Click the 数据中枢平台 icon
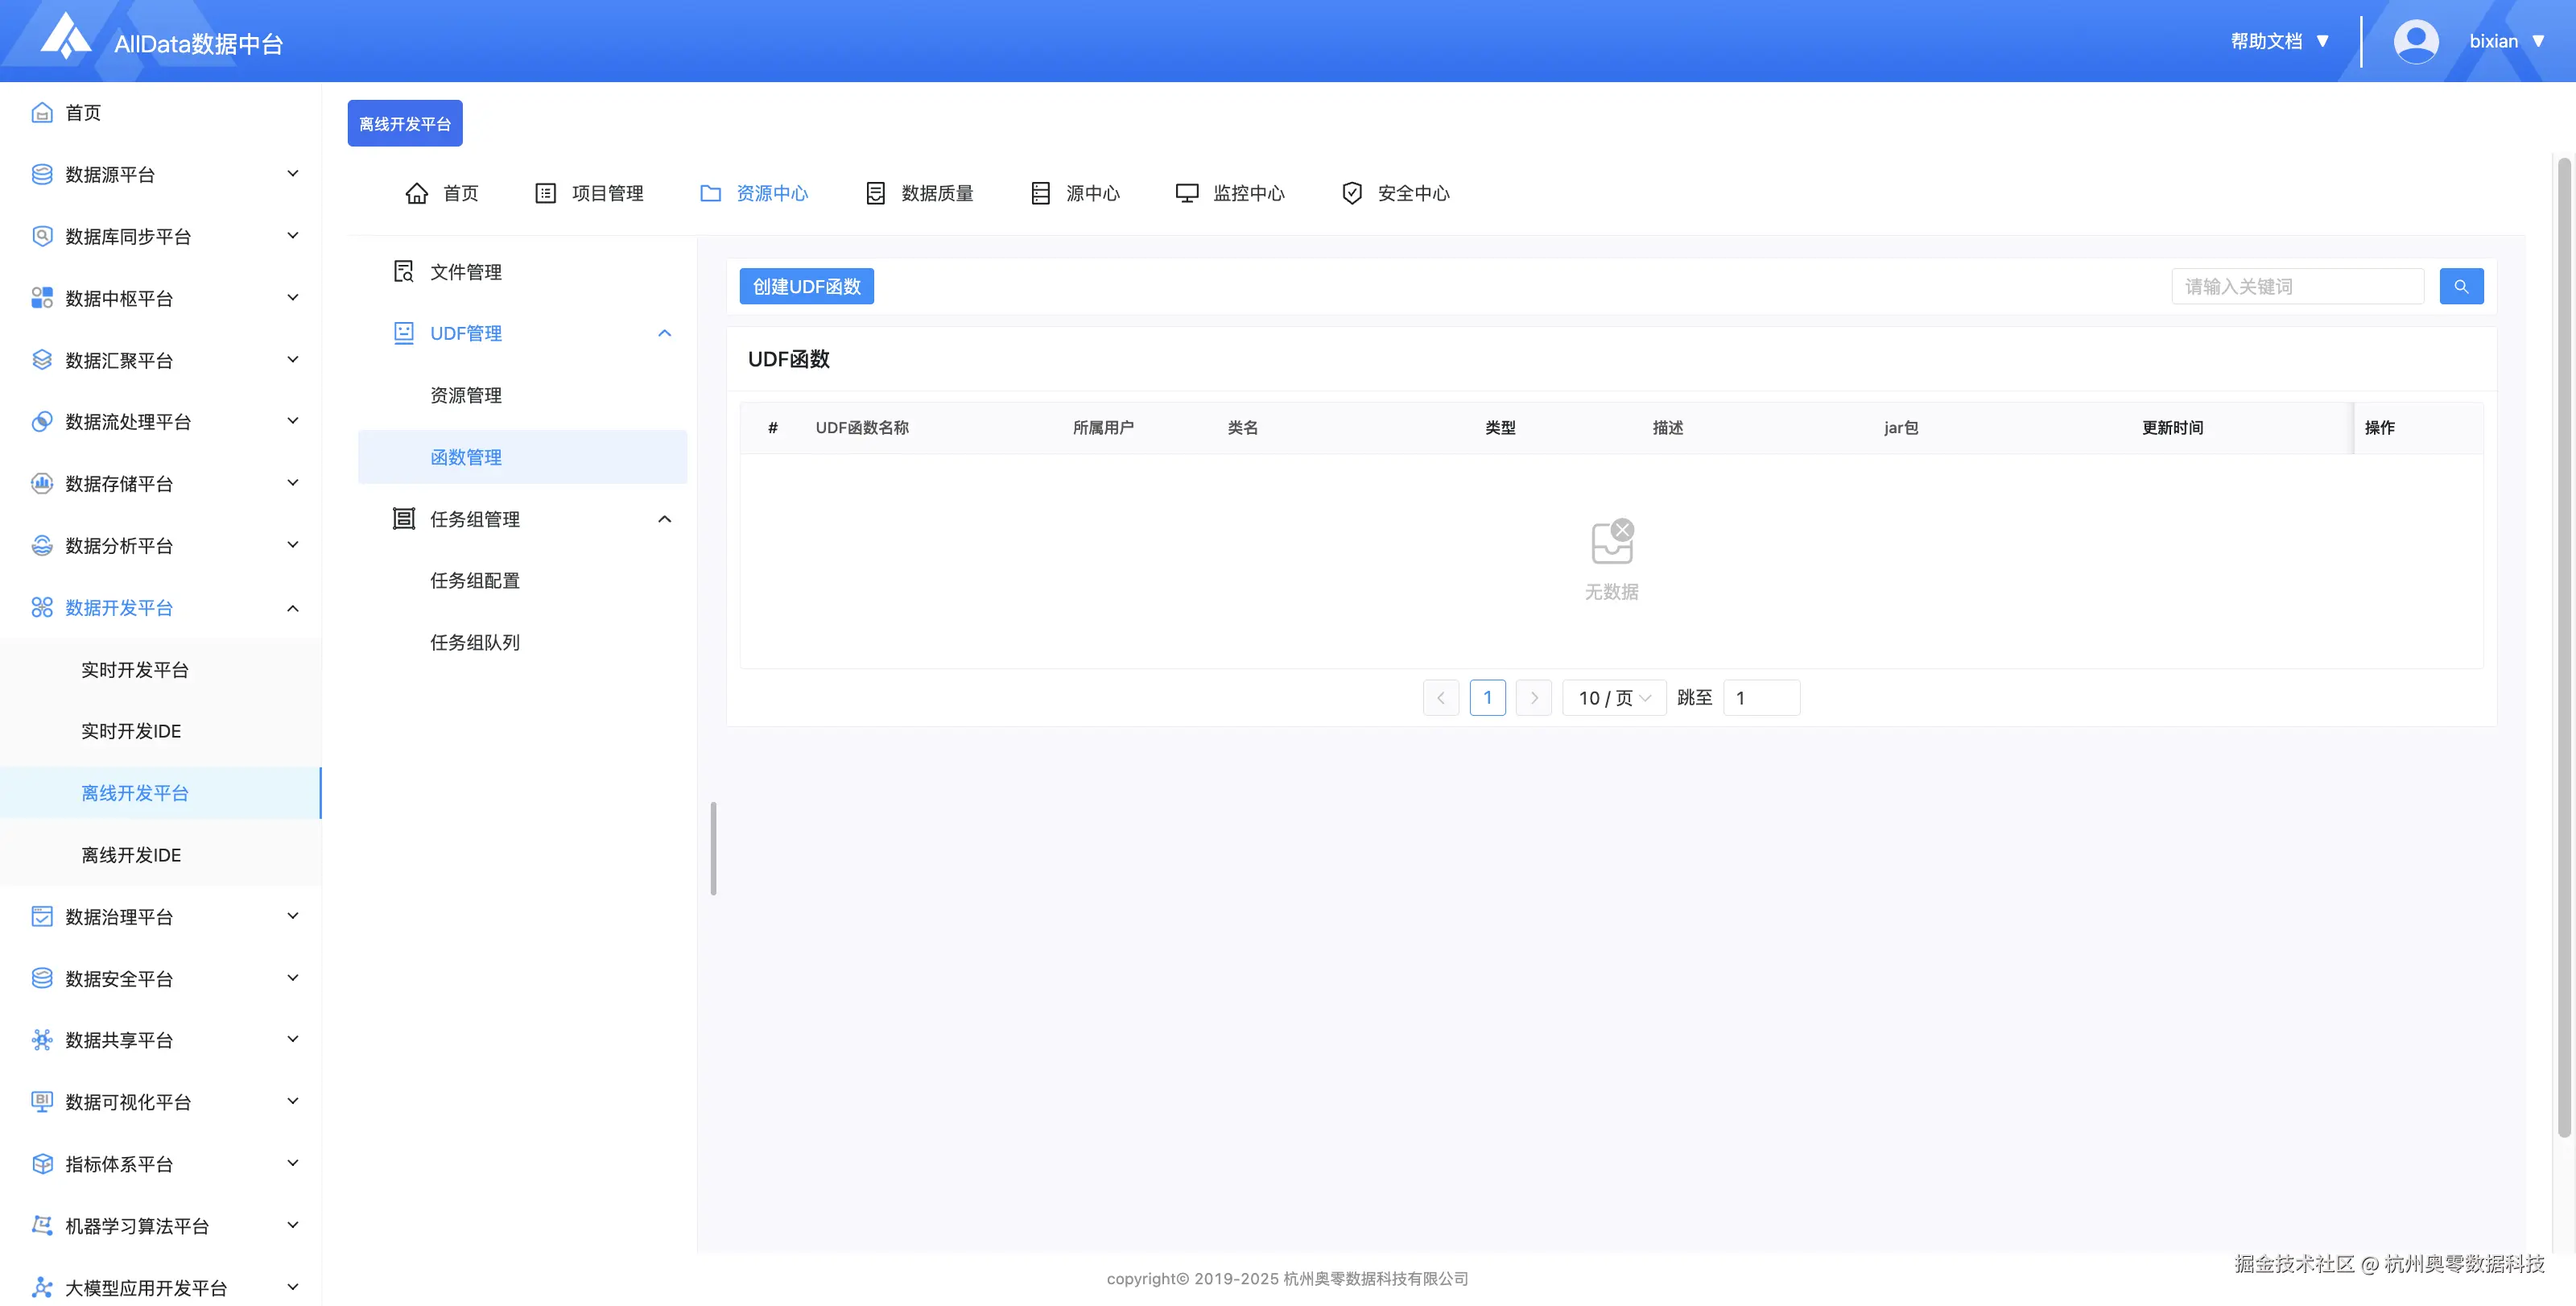Screen dimensions: 2576x1306 click(42, 298)
